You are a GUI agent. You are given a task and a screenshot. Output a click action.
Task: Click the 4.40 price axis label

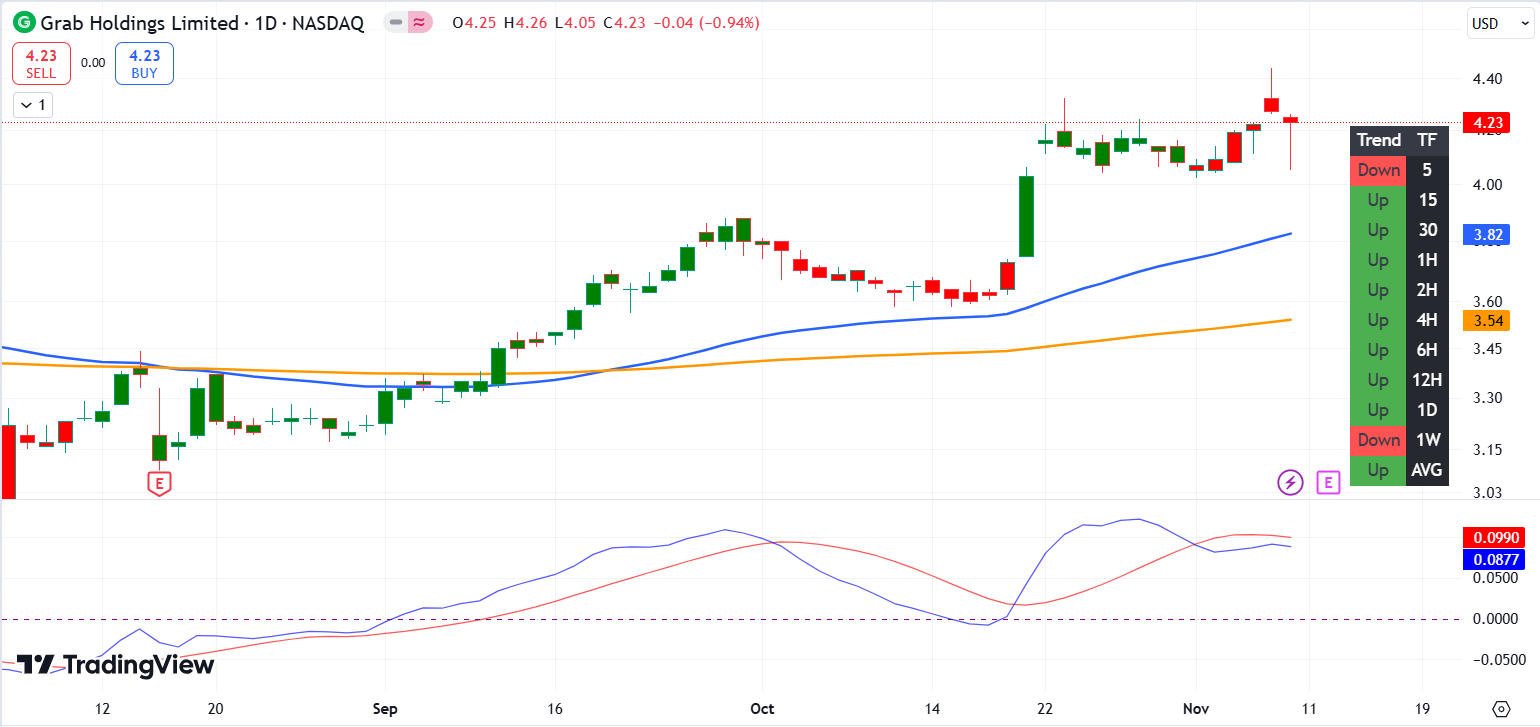coord(1488,79)
